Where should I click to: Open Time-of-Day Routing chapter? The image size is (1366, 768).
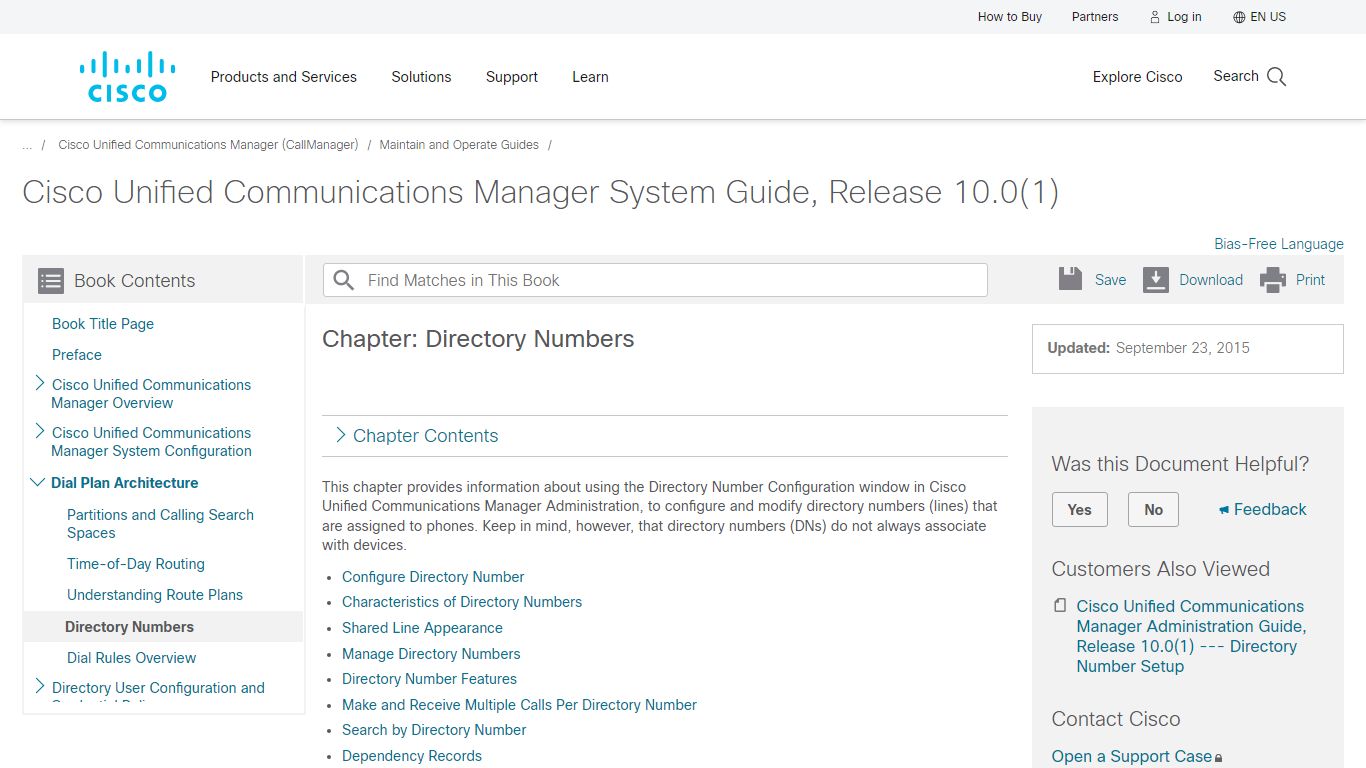[136, 564]
